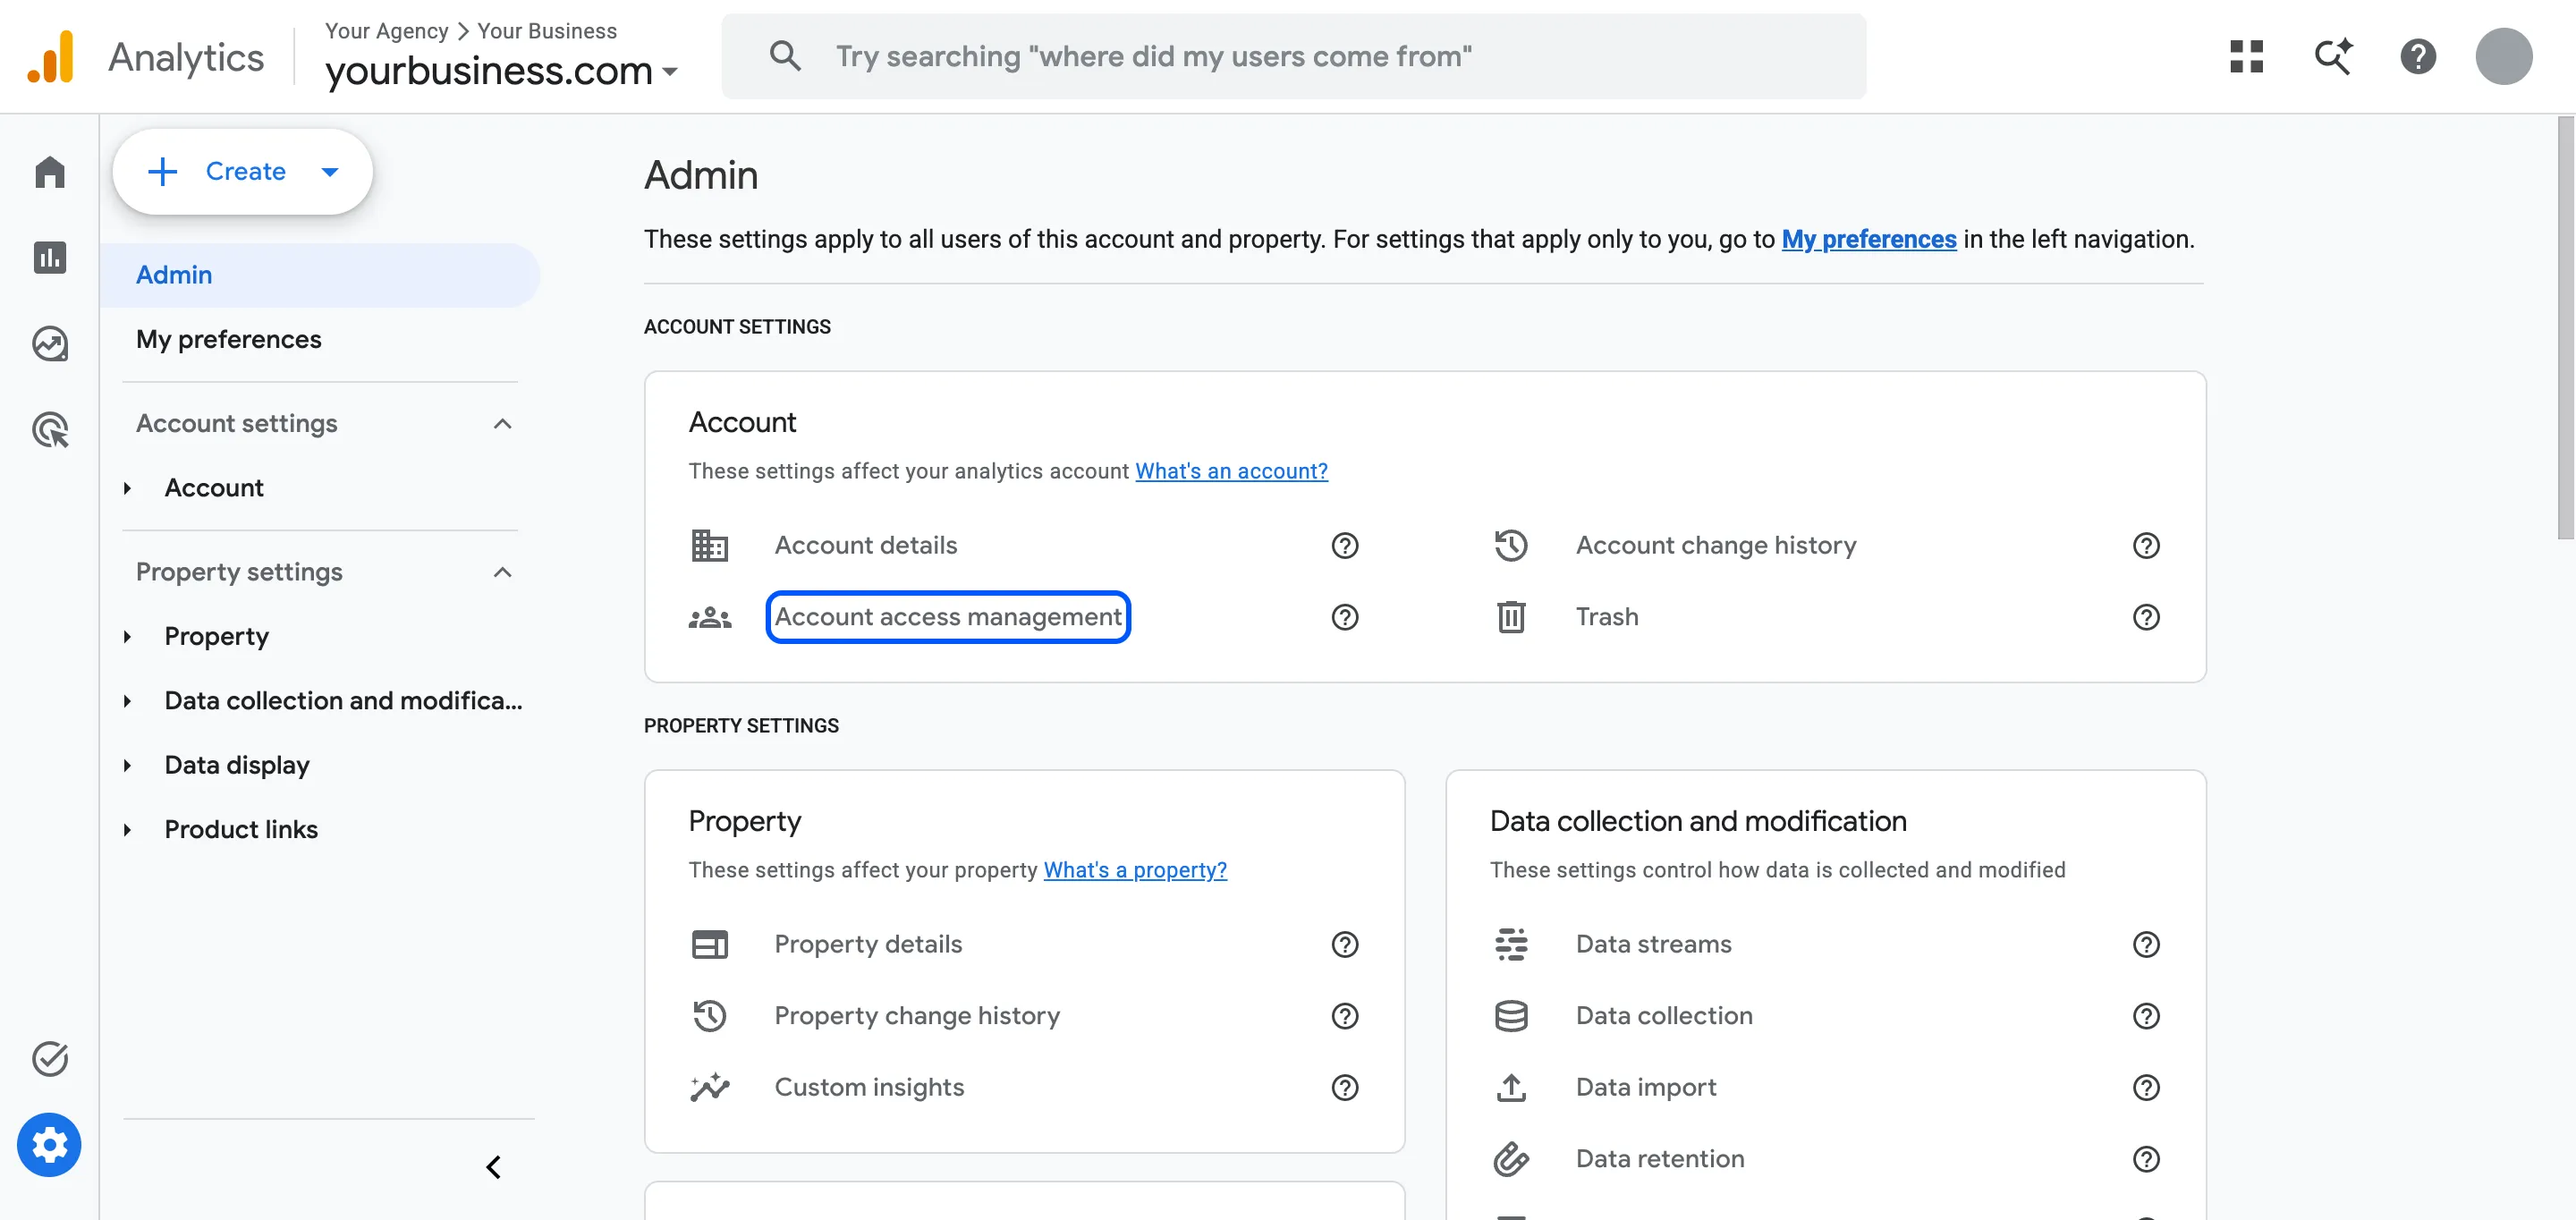Click the Google Analytics logo

[x=50, y=56]
